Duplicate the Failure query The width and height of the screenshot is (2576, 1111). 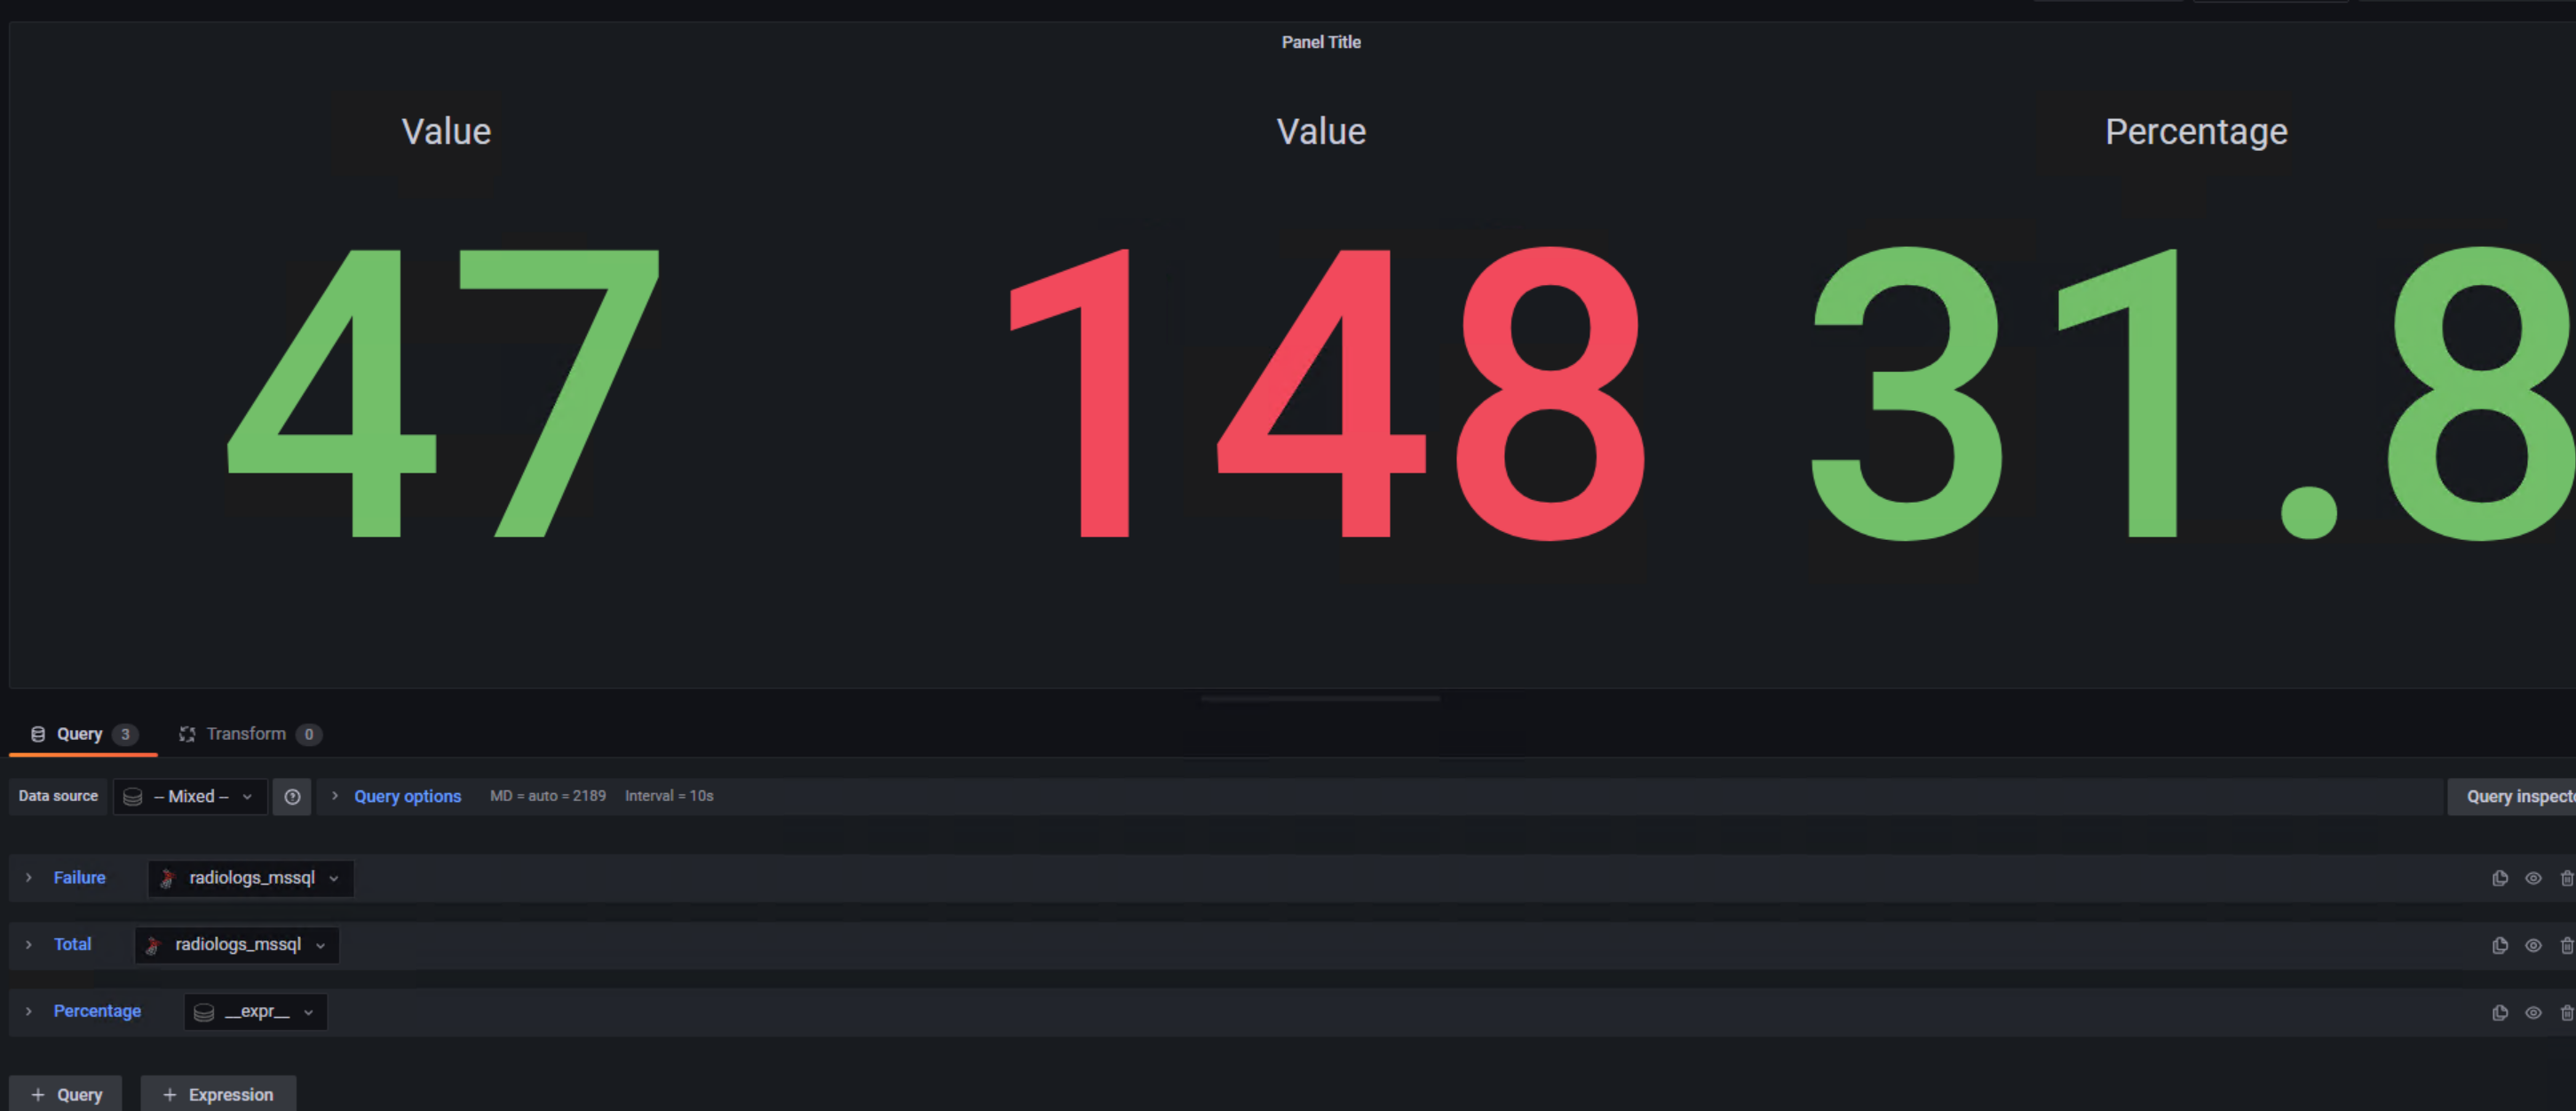tap(2499, 878)
